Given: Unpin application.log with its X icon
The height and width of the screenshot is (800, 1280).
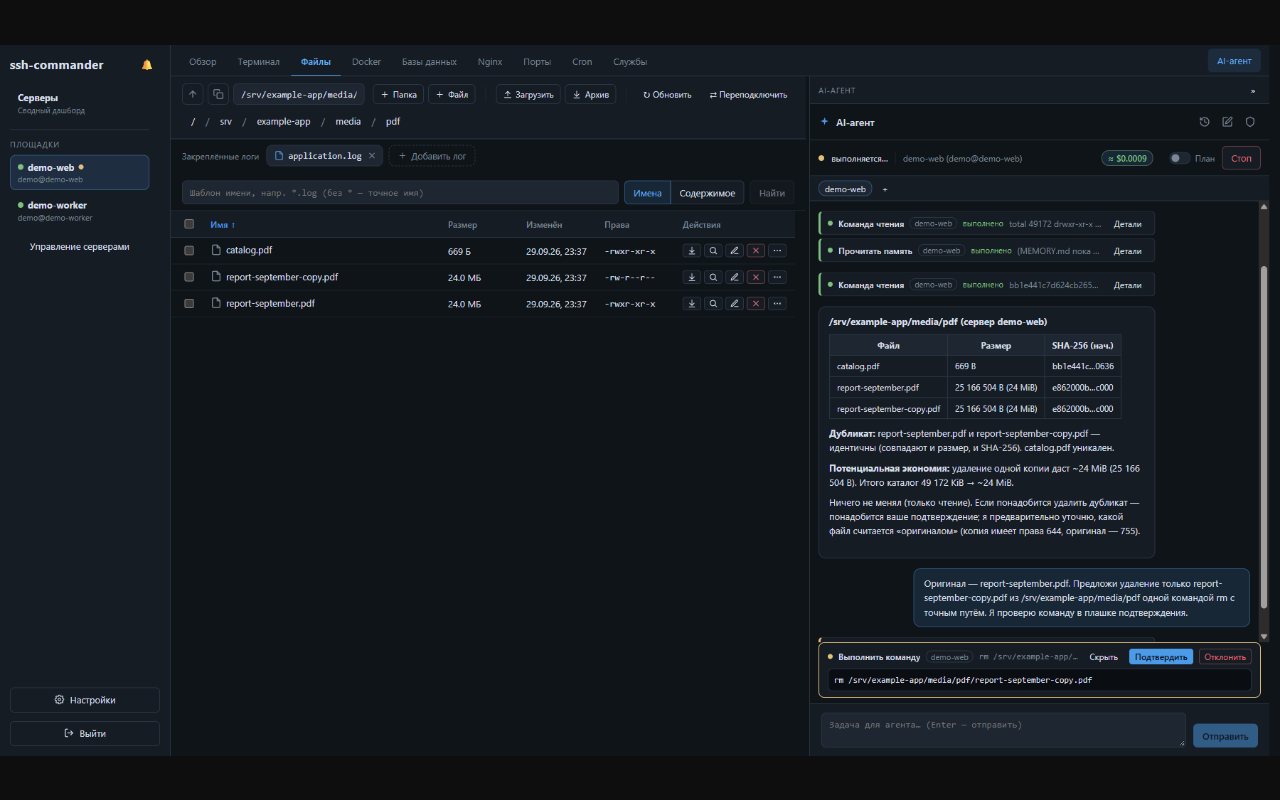Looking at the screenshot, I should click(372, 156).
